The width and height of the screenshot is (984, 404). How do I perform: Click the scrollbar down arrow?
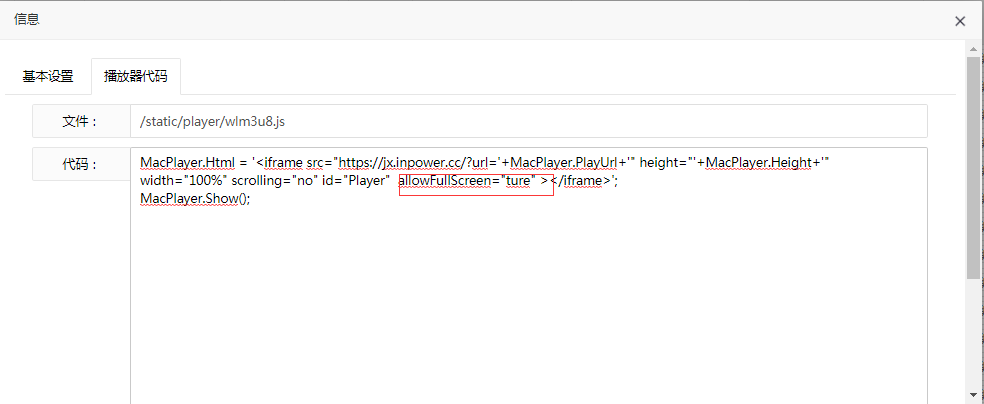pyautogui.click(x=973, y=396)
